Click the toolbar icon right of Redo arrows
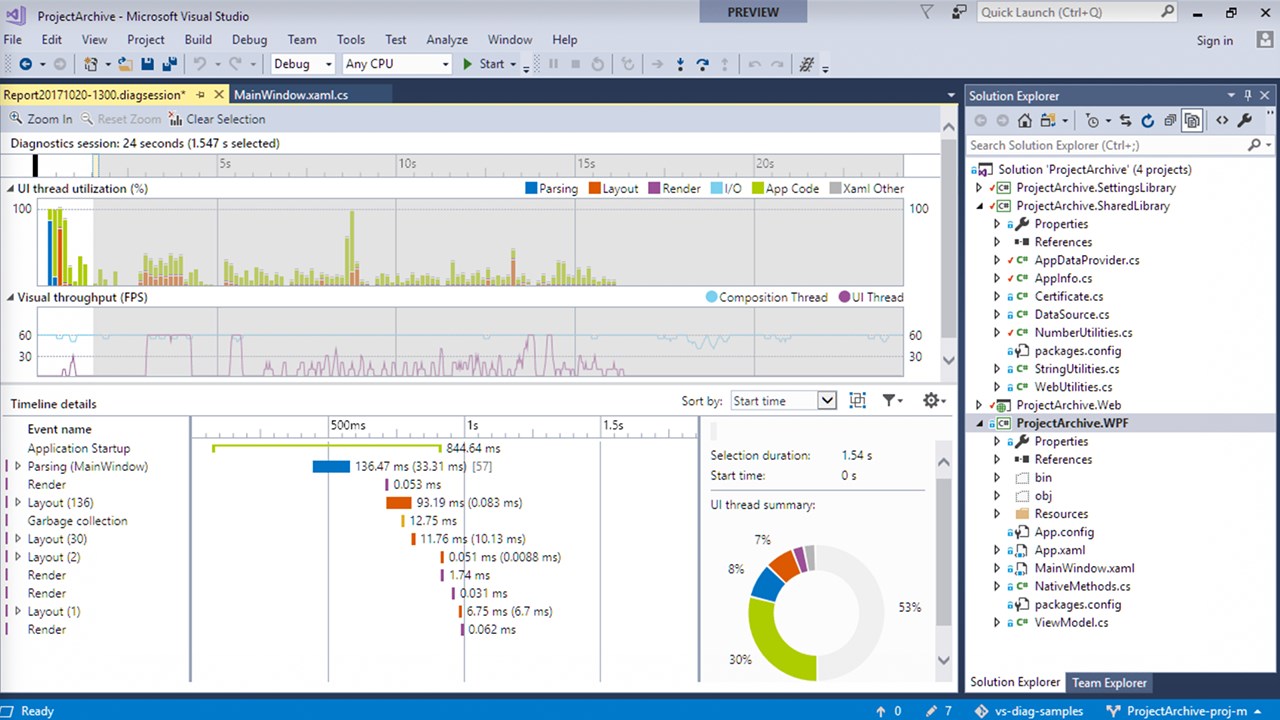Screen dimensions: 1280x720 coord(807,64)
